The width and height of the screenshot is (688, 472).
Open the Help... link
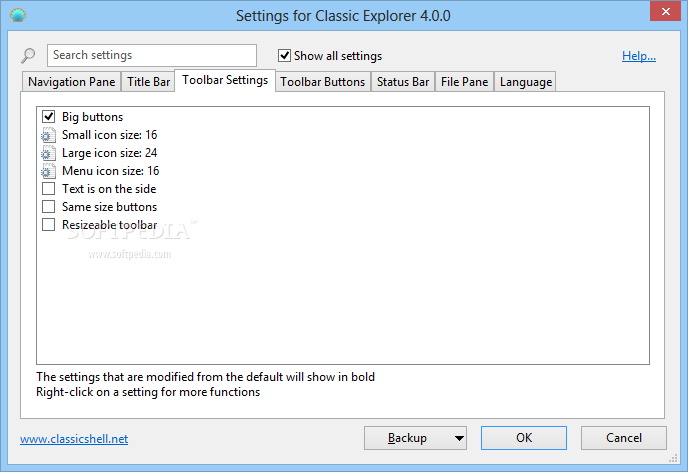coord(639,56)
